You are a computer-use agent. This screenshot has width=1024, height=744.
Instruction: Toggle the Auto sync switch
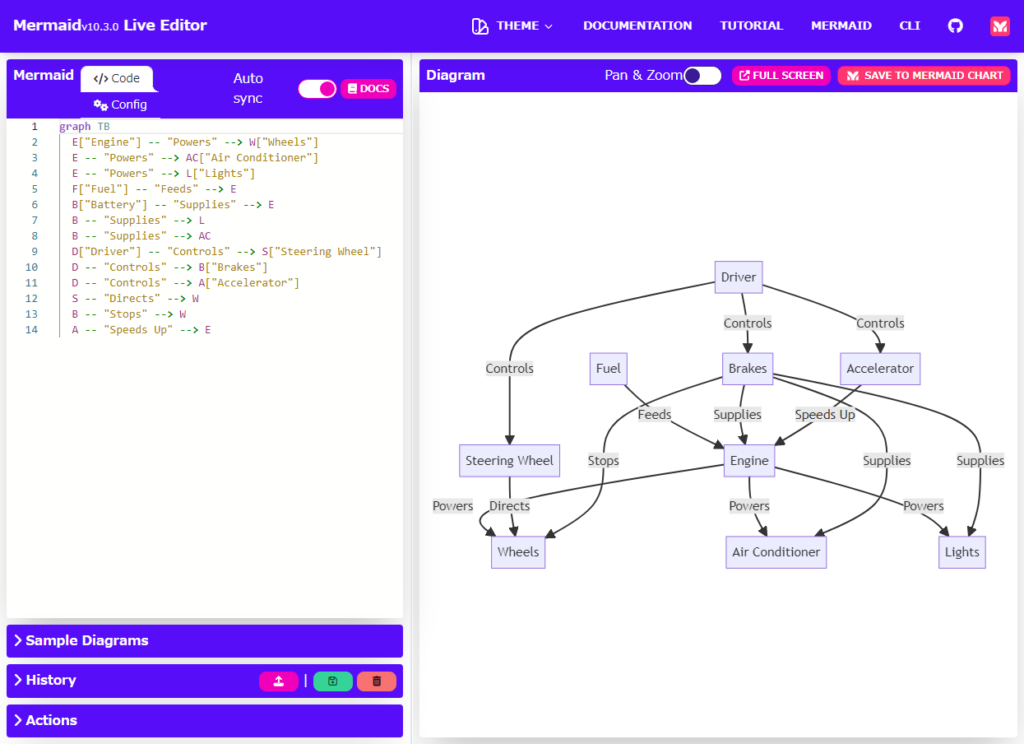tap(317, 88)
